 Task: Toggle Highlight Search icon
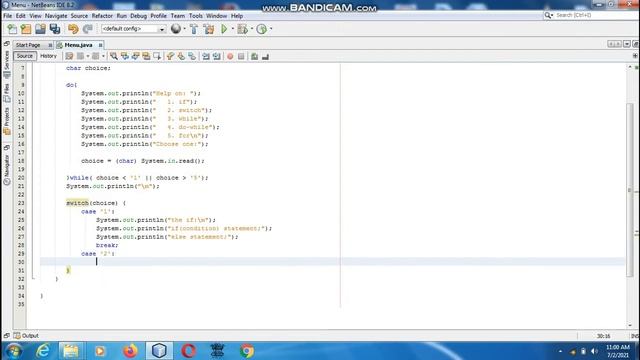tap(146, 56)
